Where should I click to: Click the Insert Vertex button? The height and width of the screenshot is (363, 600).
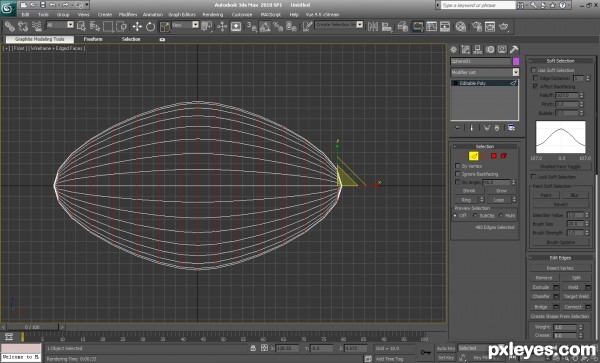coord(560,268)
